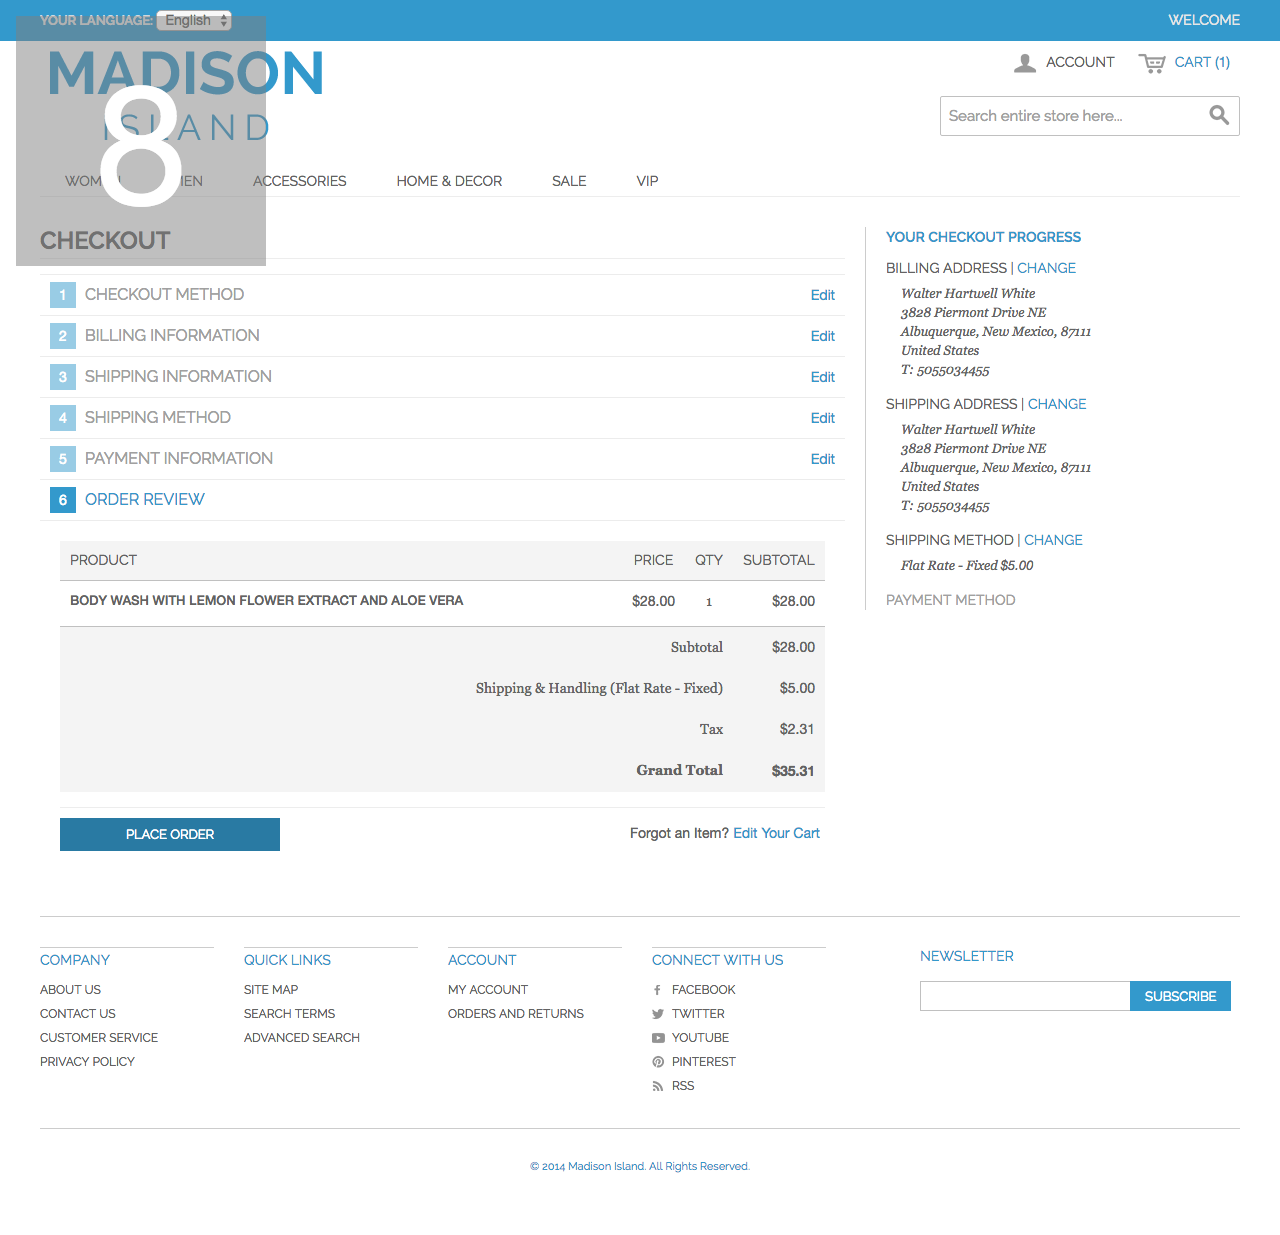Viewport: 1280px width, 1235px height.
Task: Open the Search Terms link
Action: pyautogui.click(x=289, y=1014)
